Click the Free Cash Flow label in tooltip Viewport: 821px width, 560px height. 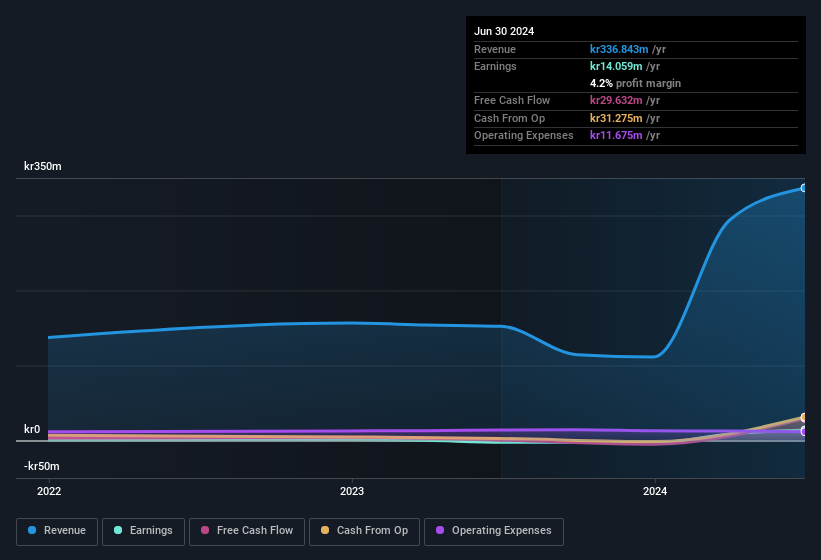coord(512,100)
